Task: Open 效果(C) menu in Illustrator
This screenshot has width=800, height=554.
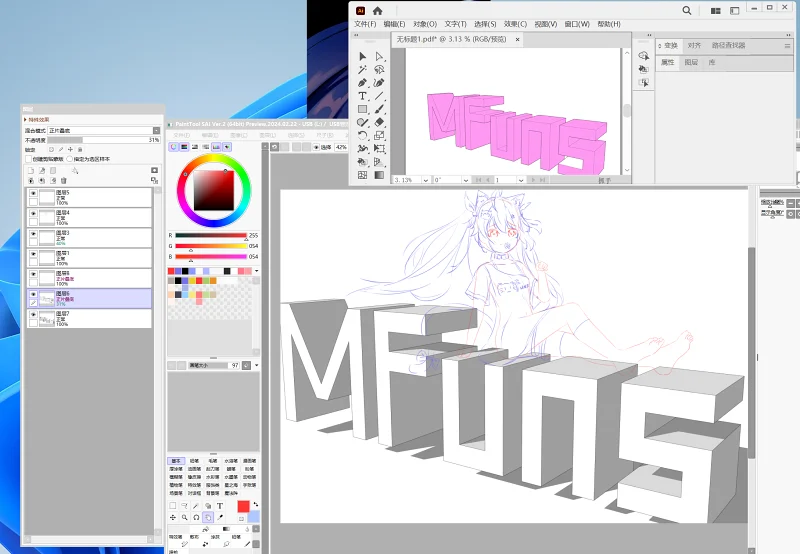Action: [x=515, y=24]
